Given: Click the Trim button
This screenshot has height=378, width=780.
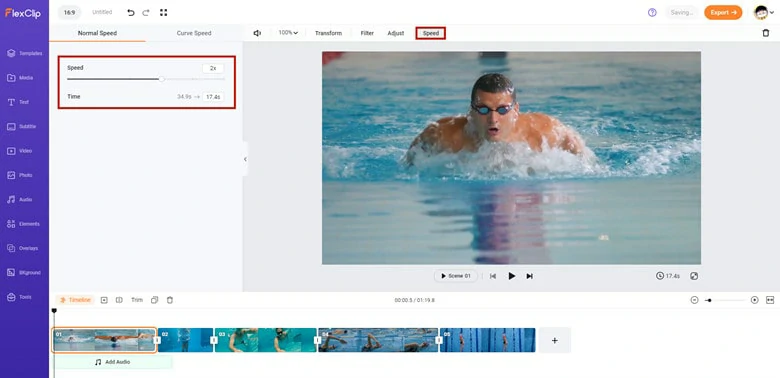Looking at the screenshot, I should pos(137,300).
